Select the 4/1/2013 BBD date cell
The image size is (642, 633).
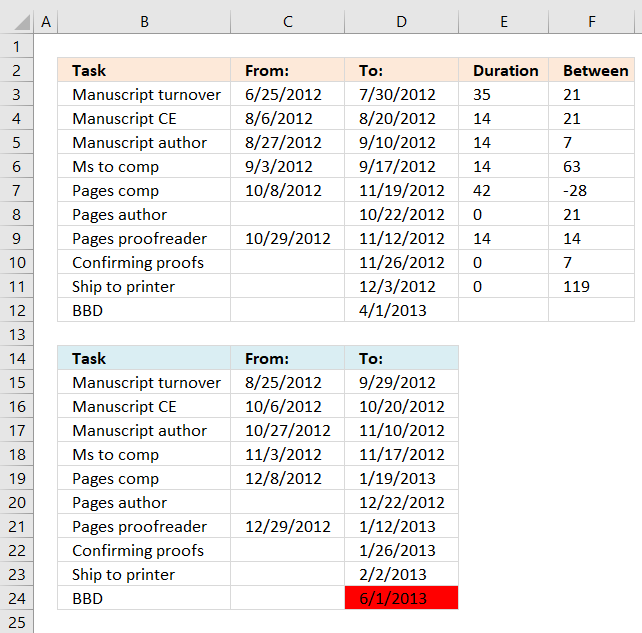click(x=401, y=310)
